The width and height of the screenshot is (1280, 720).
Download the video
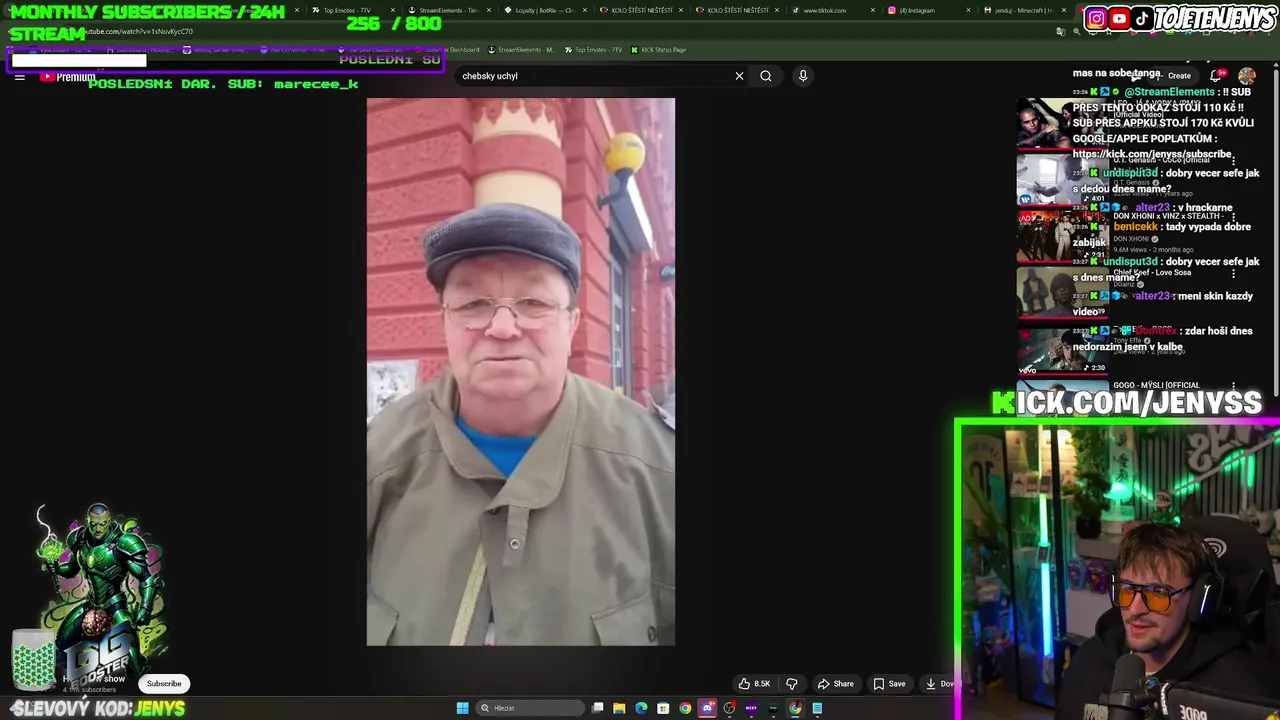[939, 684]
